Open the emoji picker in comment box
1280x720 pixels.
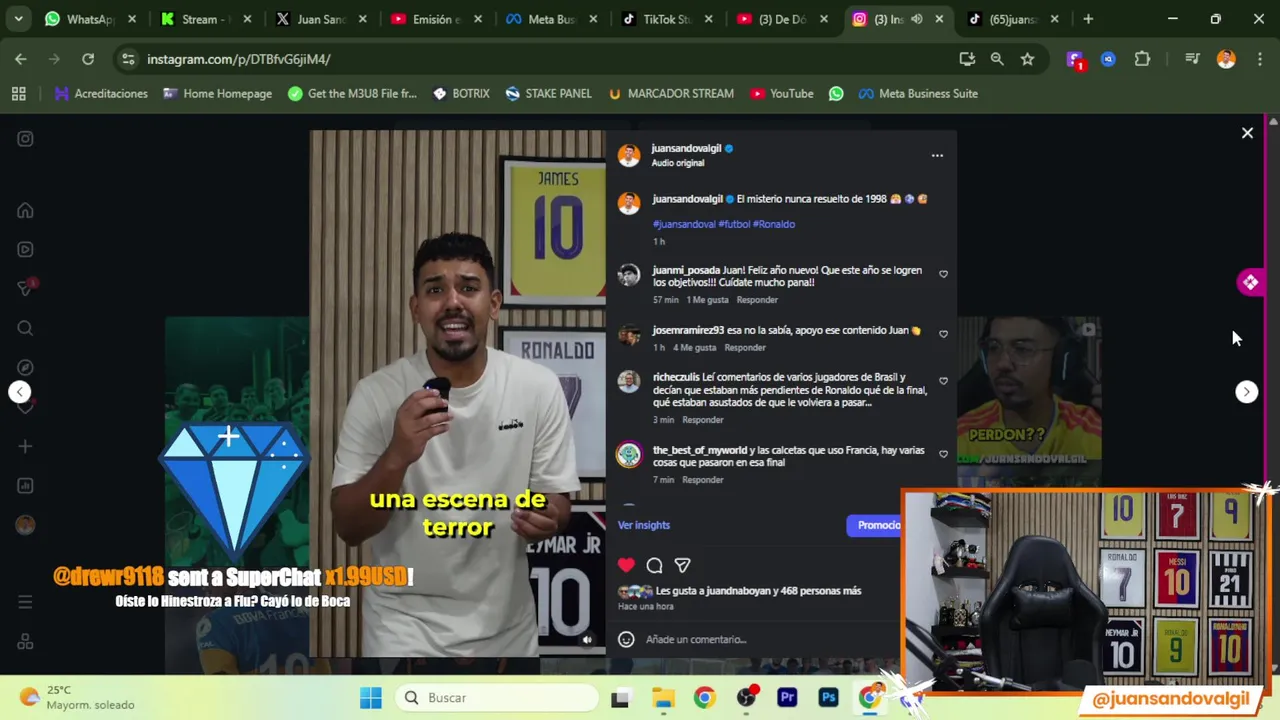tap(626, 639)
